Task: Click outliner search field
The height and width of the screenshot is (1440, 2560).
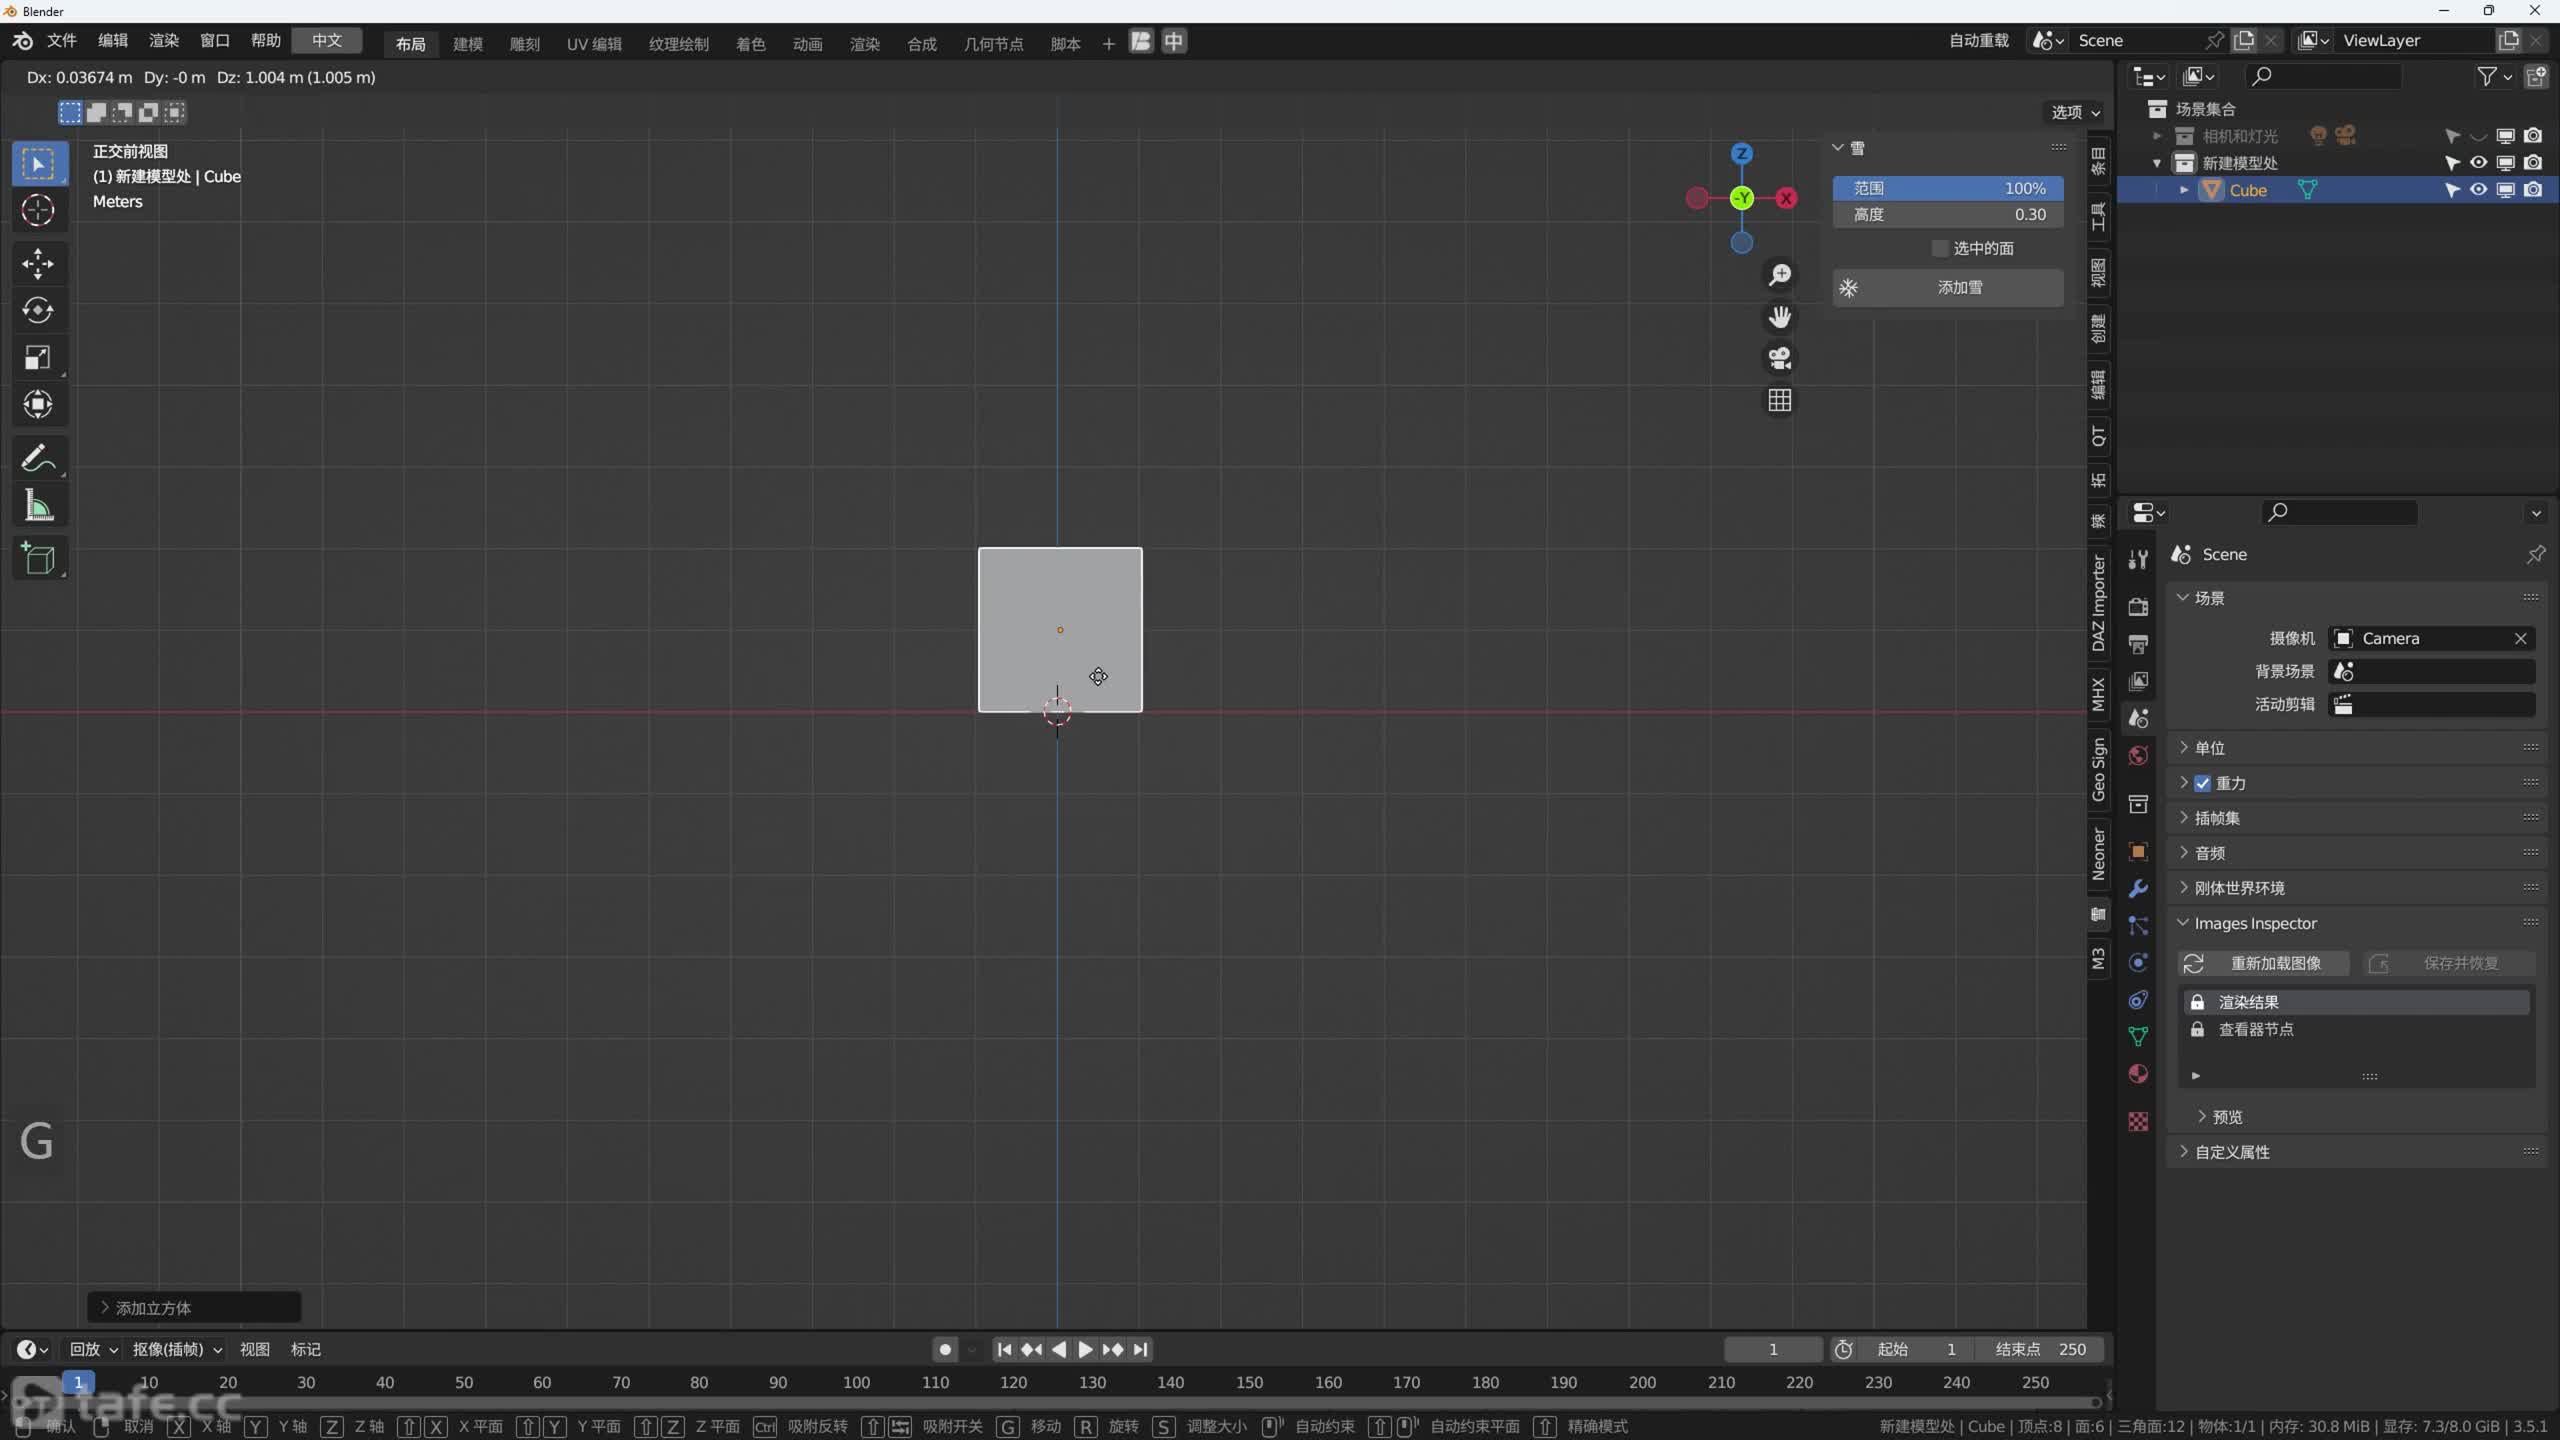Action: [x=2322, y=76]
